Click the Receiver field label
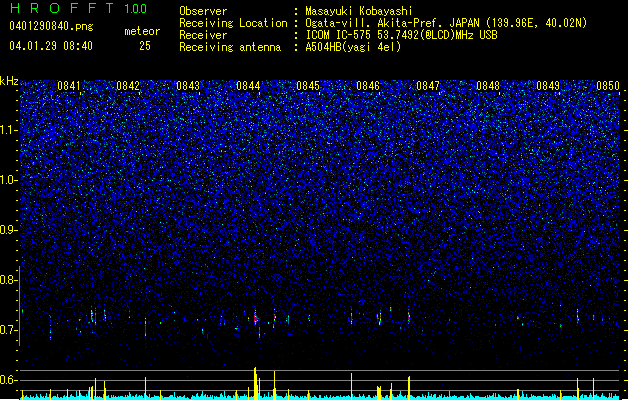Viewport: 629px width, 400px height. click(x=203, y=35)
